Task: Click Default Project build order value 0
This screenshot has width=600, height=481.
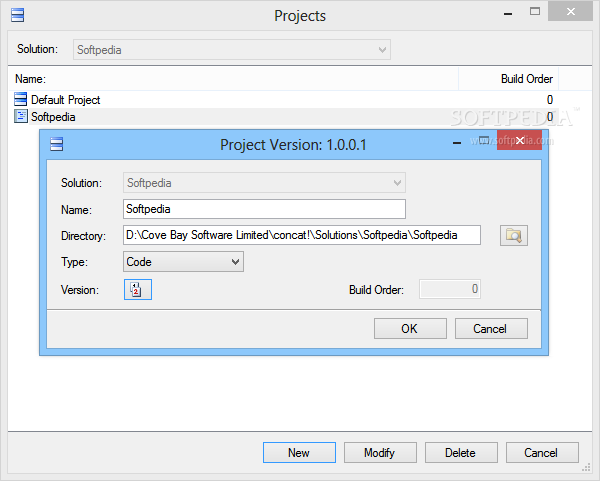Action: (x=549, y=99)
